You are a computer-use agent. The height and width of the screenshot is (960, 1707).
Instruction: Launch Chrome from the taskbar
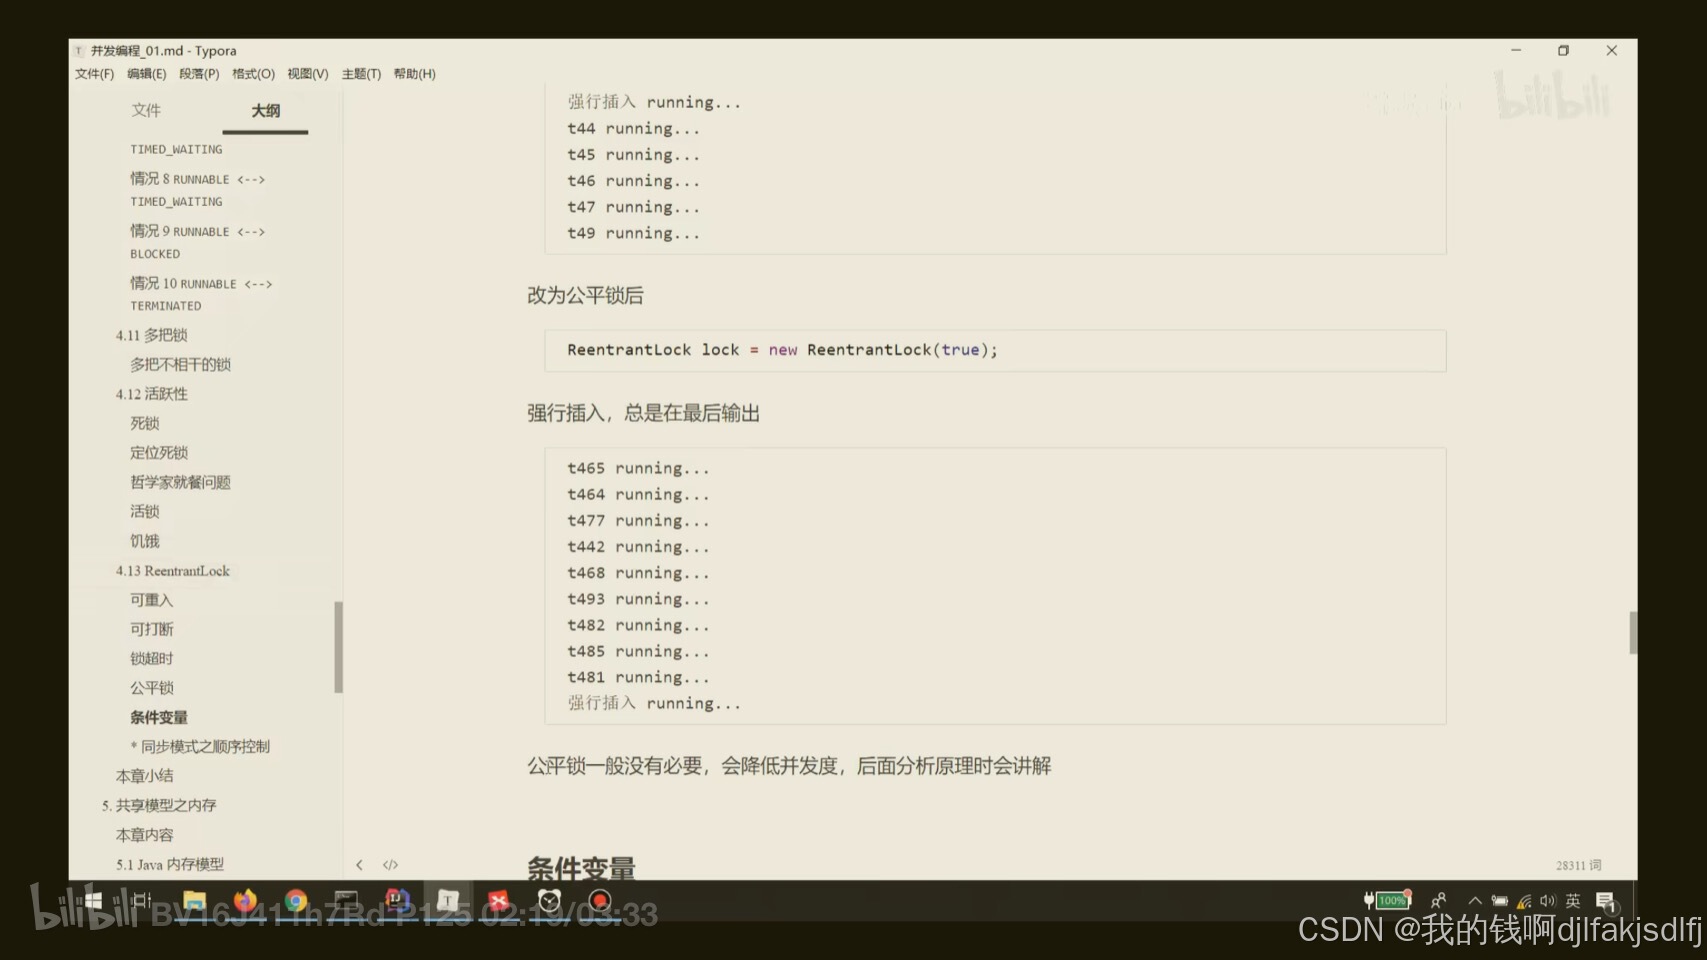[x=296, y=901]
